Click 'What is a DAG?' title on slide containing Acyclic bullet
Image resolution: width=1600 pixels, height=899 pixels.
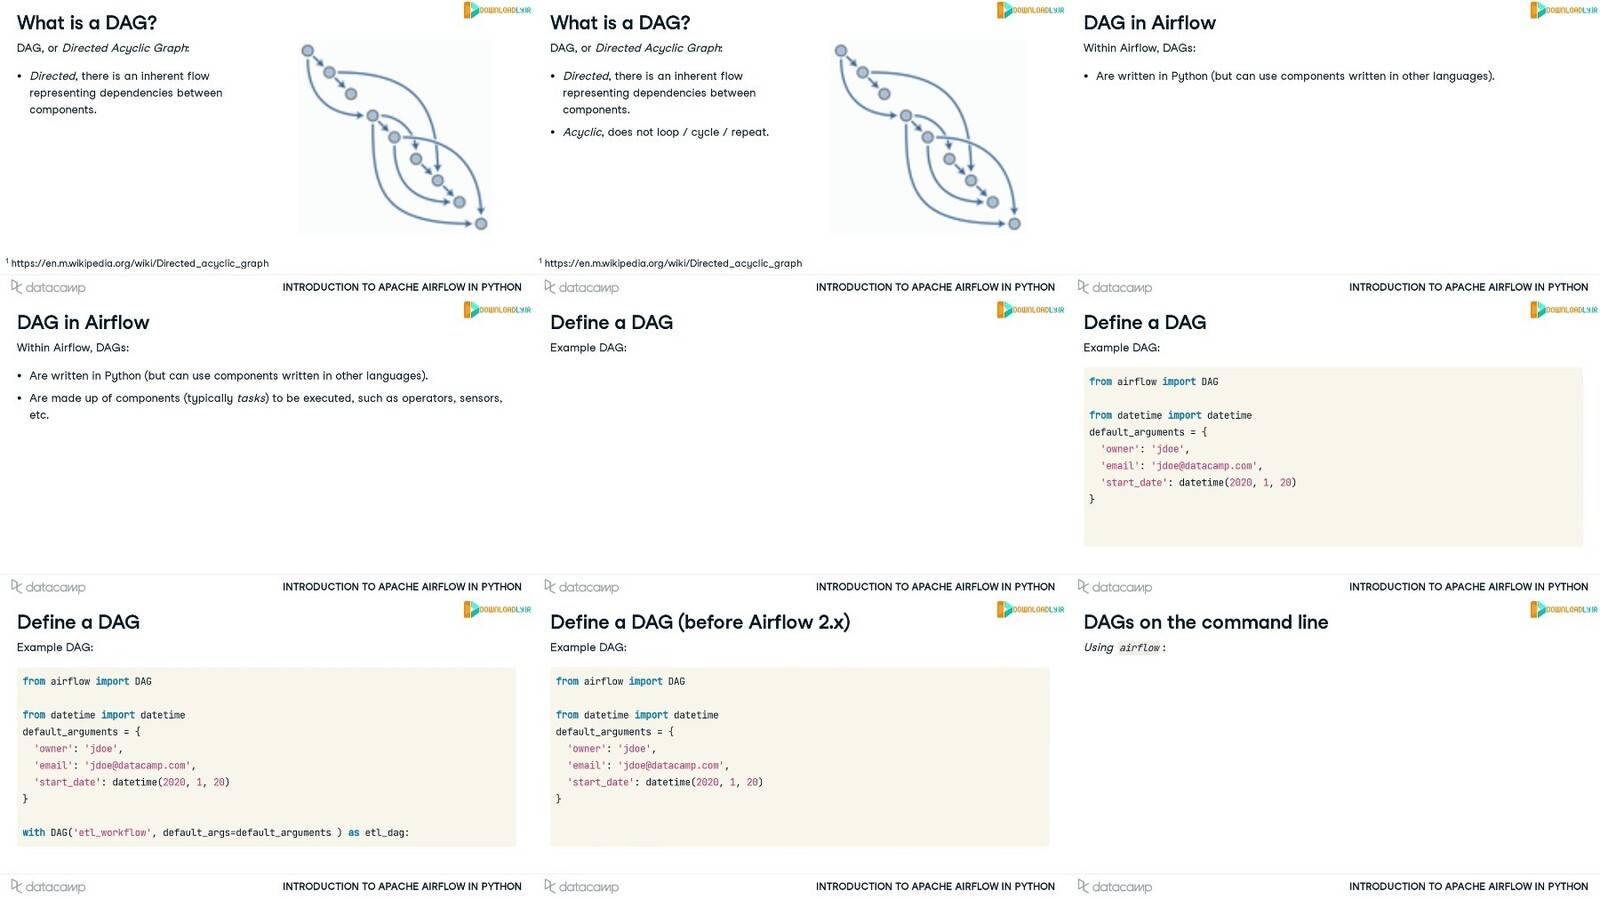tap(620, 22)
